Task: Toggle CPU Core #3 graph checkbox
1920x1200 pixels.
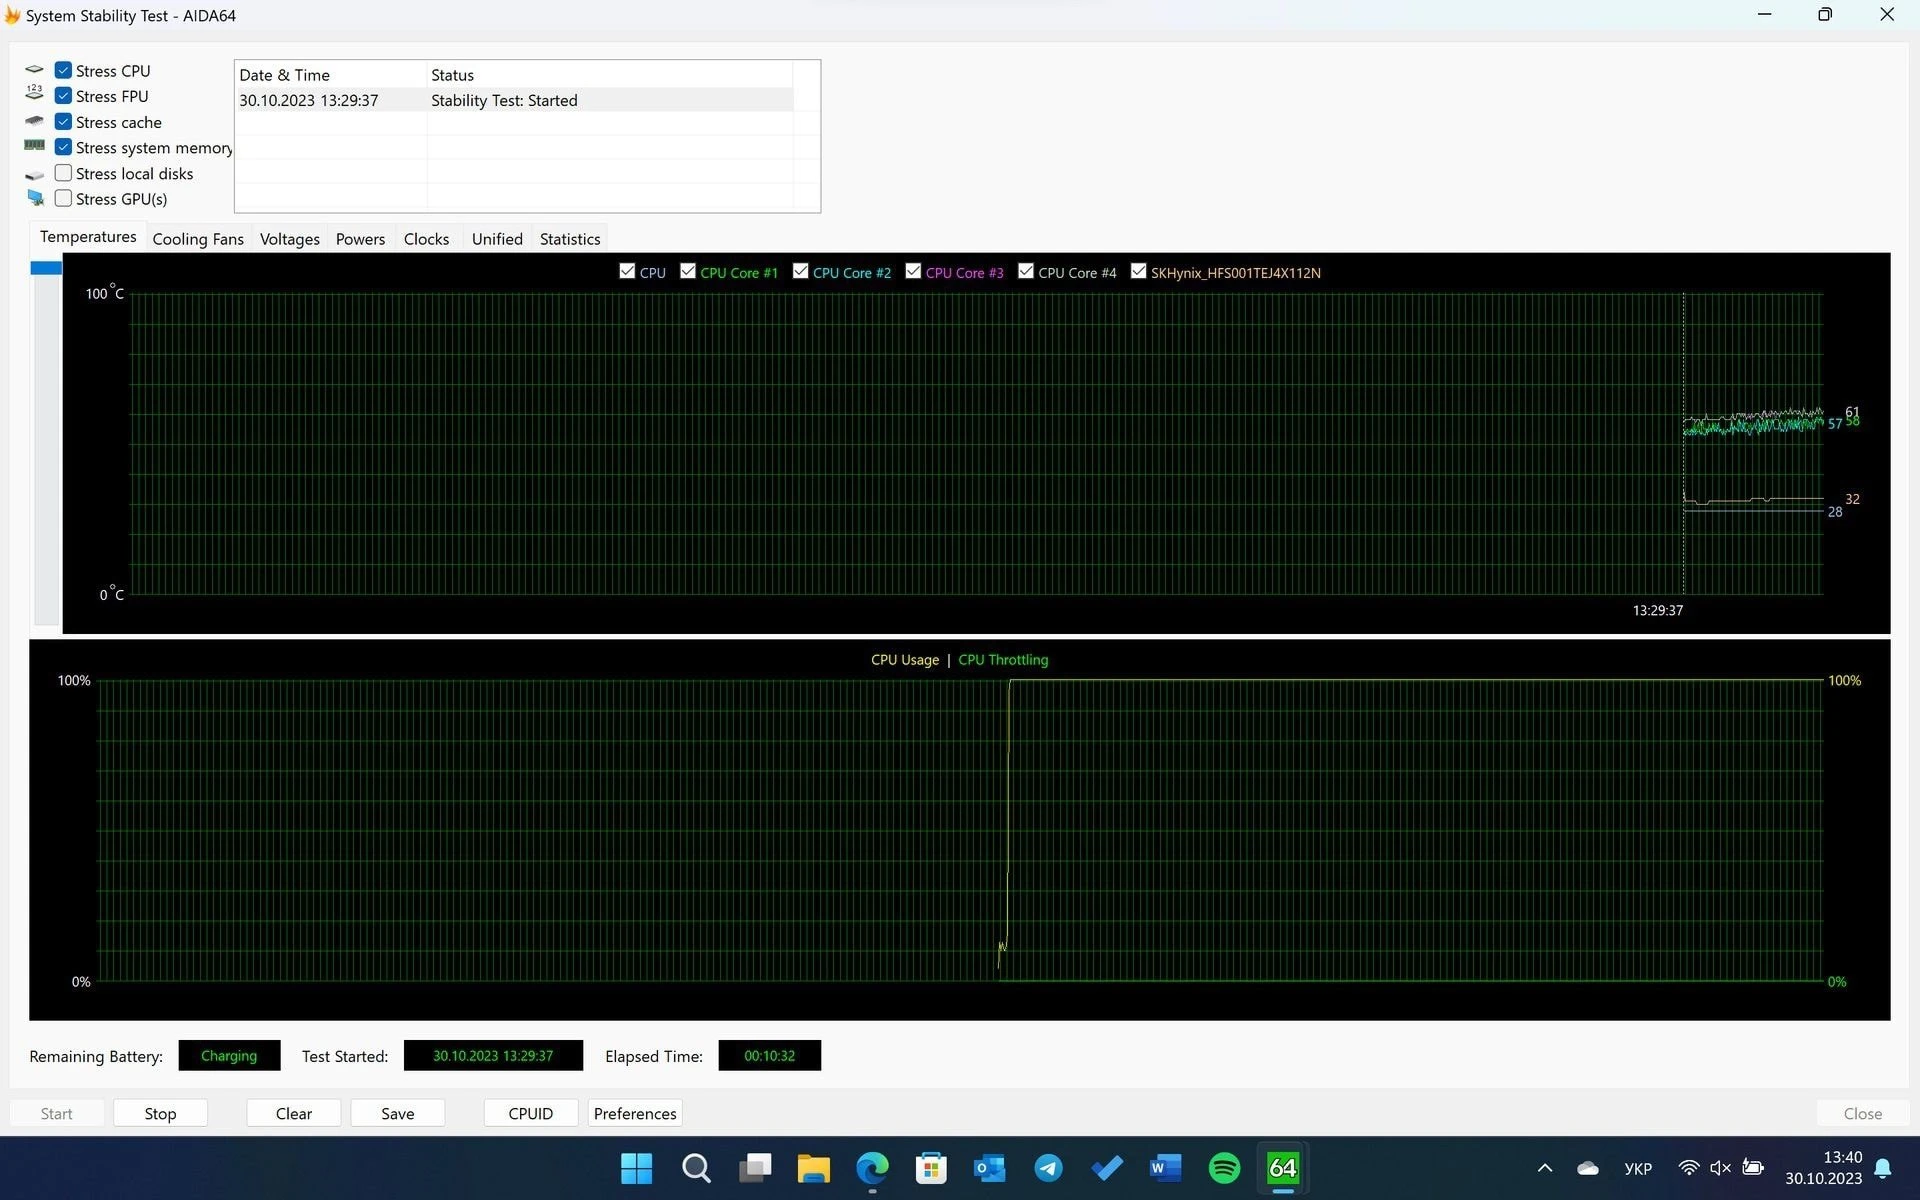Action: tap(913, 271)
